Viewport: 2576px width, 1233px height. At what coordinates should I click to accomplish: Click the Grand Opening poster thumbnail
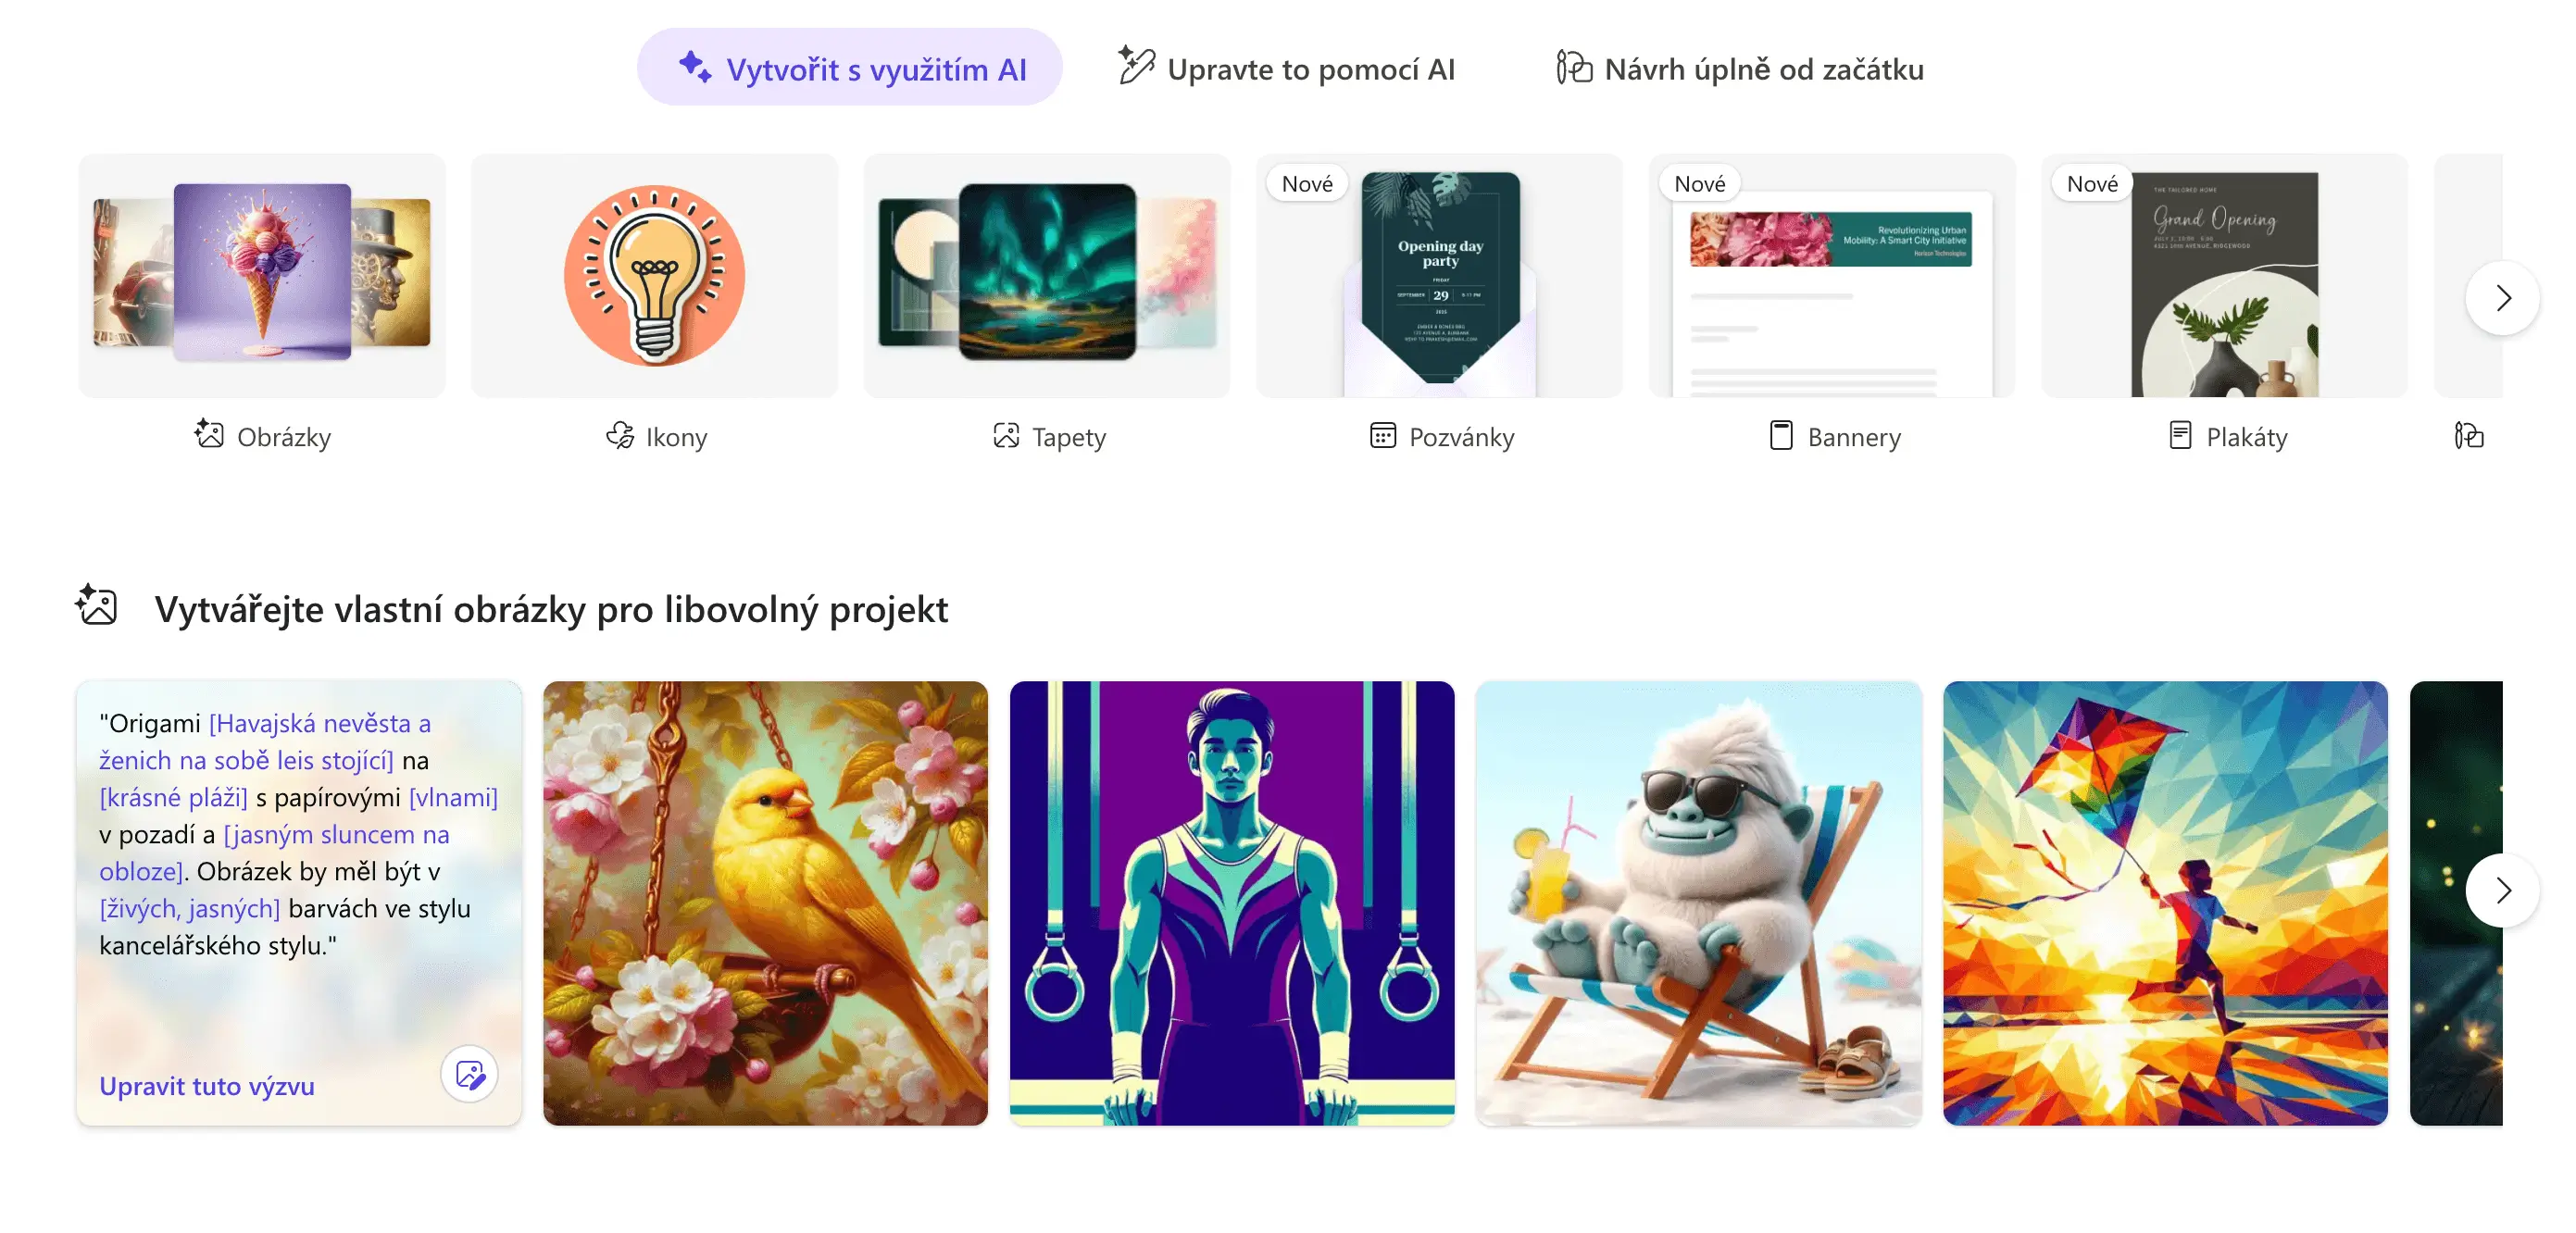pyautogui.click(x=2224, y=275)
